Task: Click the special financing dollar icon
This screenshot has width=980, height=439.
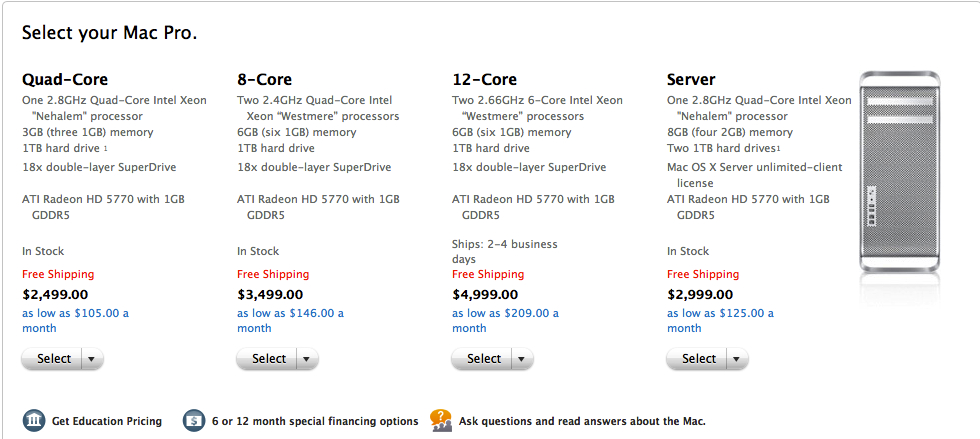Action: click(194, 421)
